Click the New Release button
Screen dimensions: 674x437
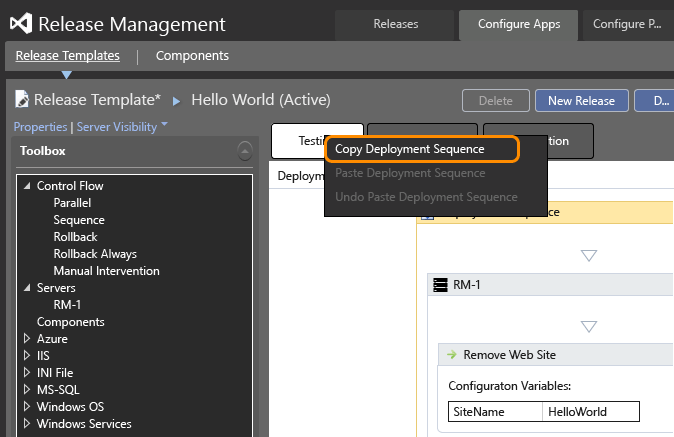tap(582, 101)
